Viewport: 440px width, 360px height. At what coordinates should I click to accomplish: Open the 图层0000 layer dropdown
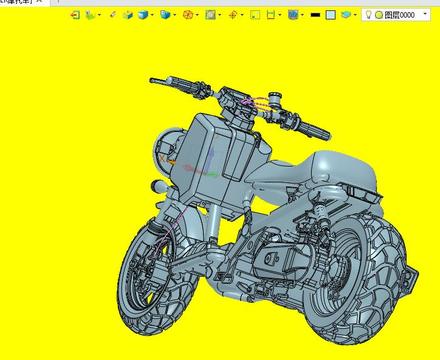425,14
